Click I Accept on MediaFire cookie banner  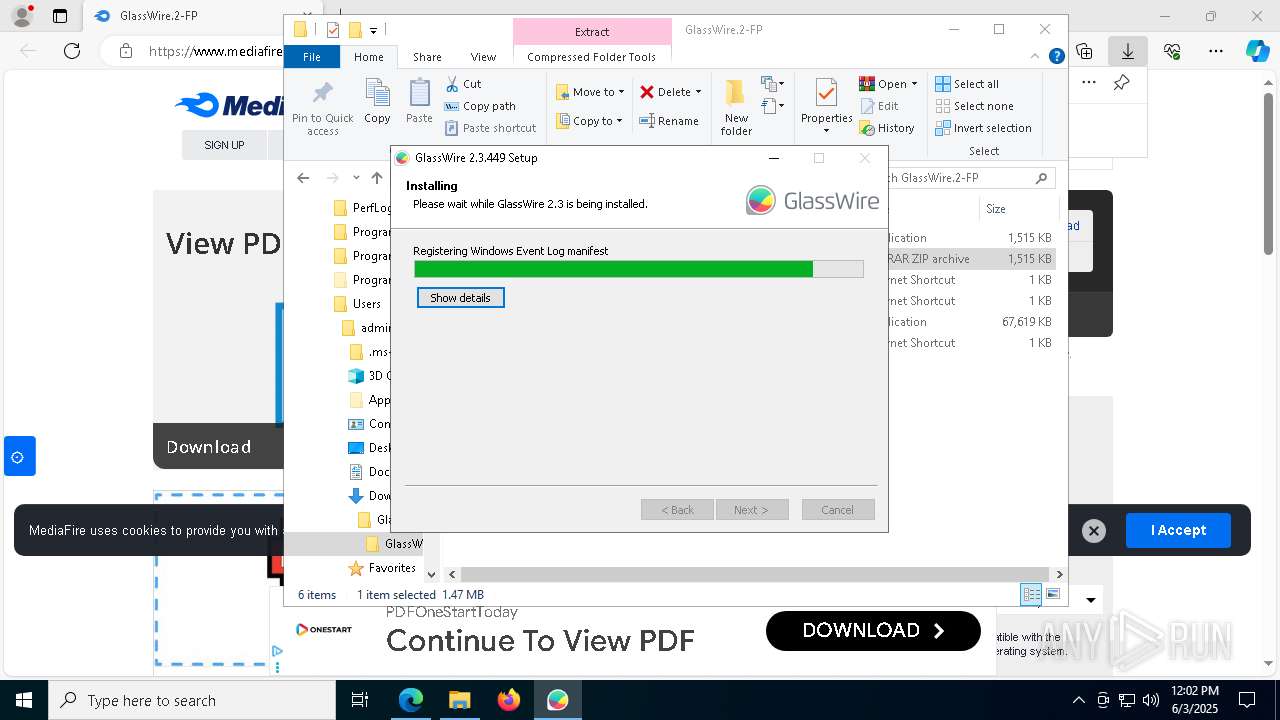[1178, 530]
